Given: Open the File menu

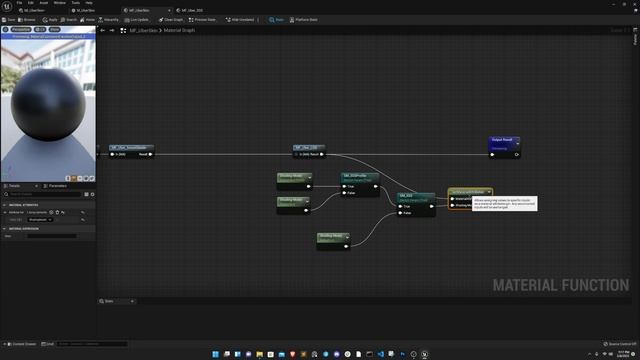Looking at the screenshot, I should pos(19,3).
